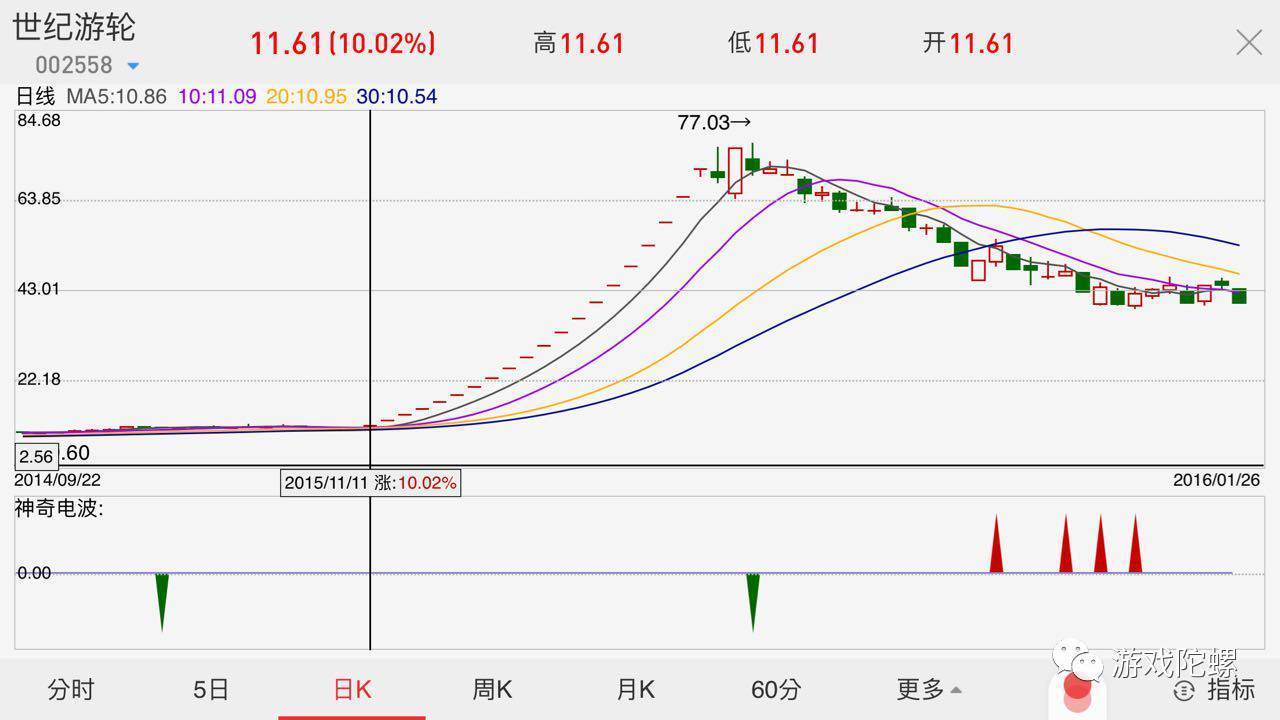Click the 84.68 axis value
The image size is (1280, 720).
[x=39, y=120]
